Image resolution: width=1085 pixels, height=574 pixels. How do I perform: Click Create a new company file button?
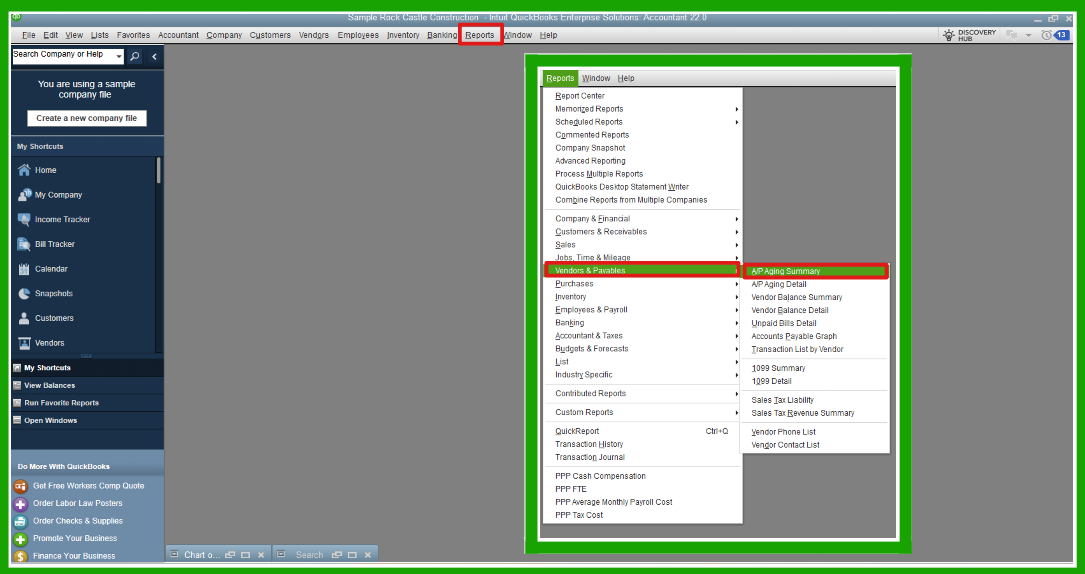click(x=86, y=118)
